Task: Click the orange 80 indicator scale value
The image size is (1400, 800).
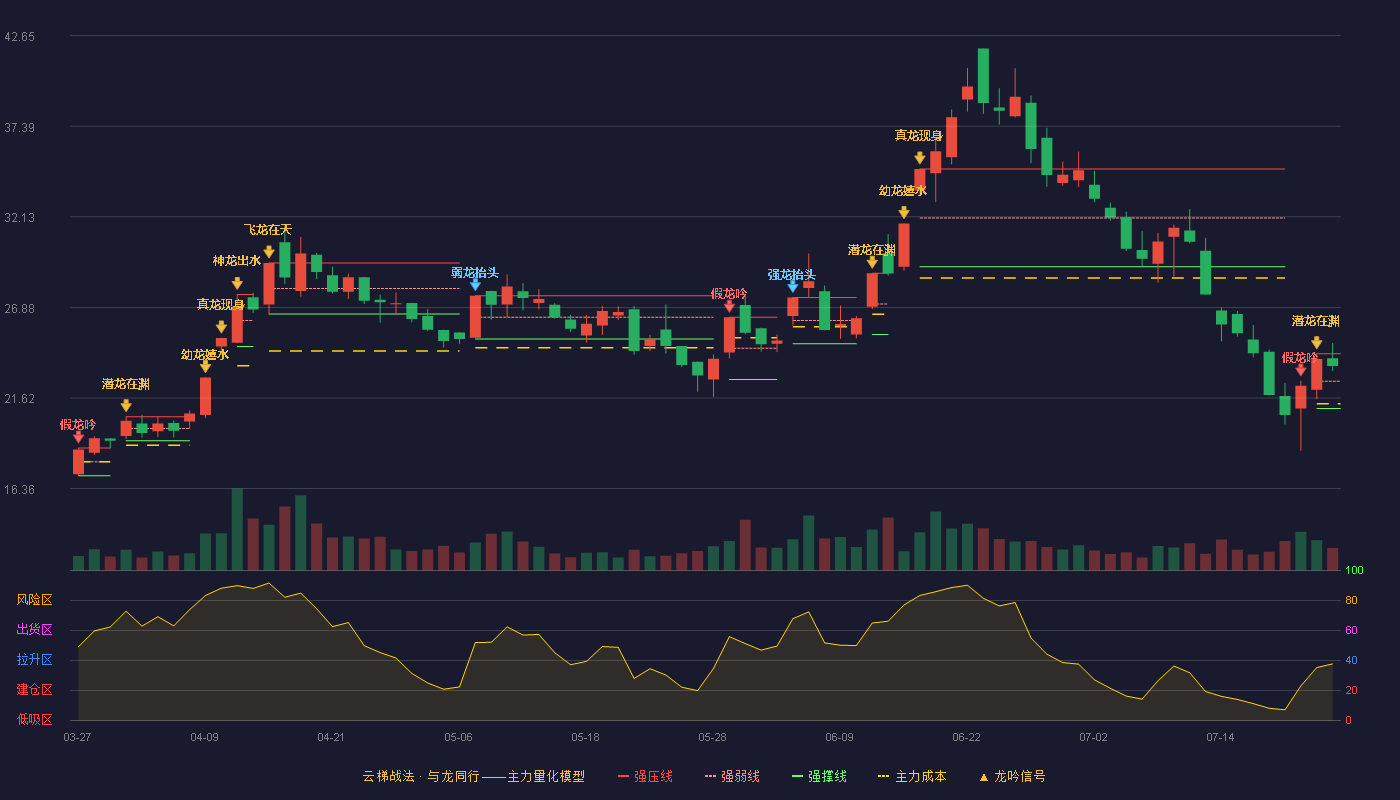Action: pos(1351,600)
